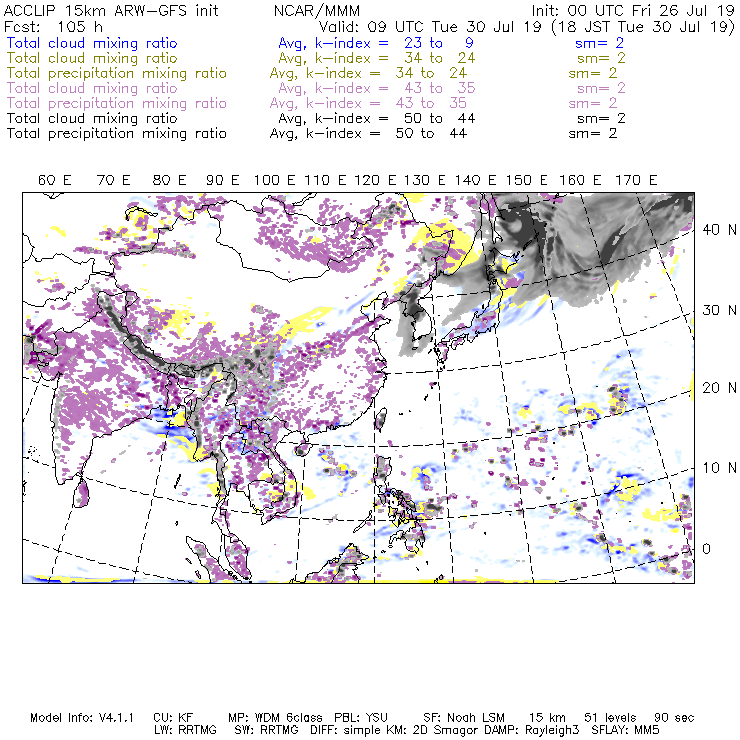740x740 pixels.
Task: Select 'sm= 2' on black precipitation row
Action: [x=593, y=134]
